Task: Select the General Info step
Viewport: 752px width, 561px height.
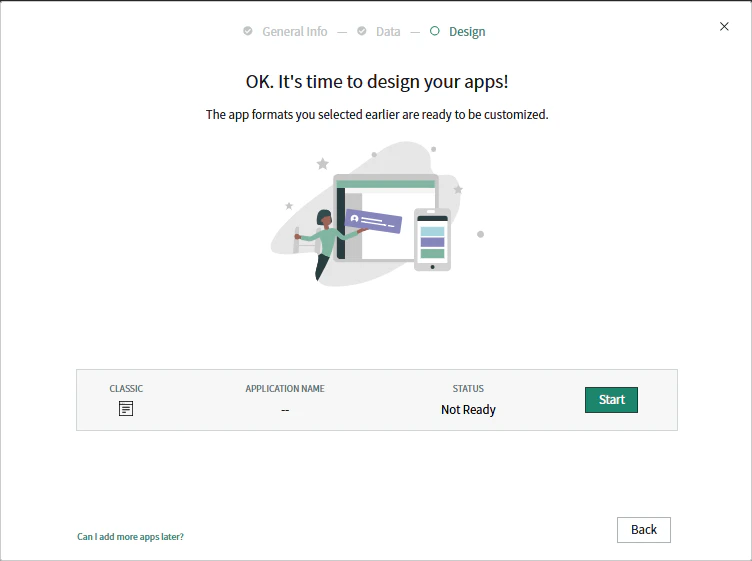Action: (x=294, y=32)
